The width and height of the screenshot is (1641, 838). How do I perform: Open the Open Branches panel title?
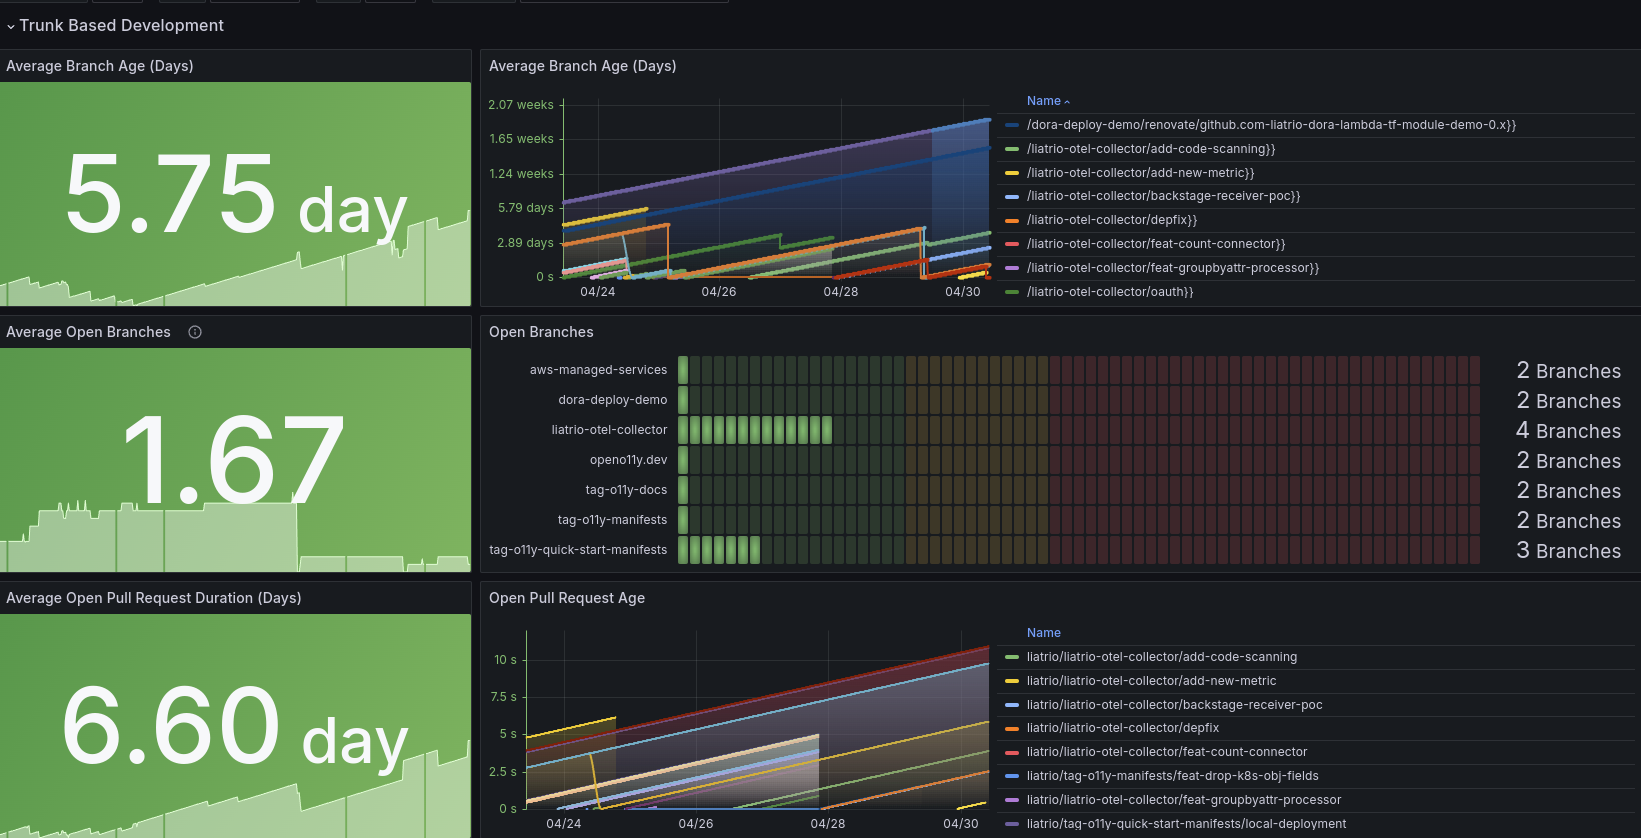coord(541,332)
